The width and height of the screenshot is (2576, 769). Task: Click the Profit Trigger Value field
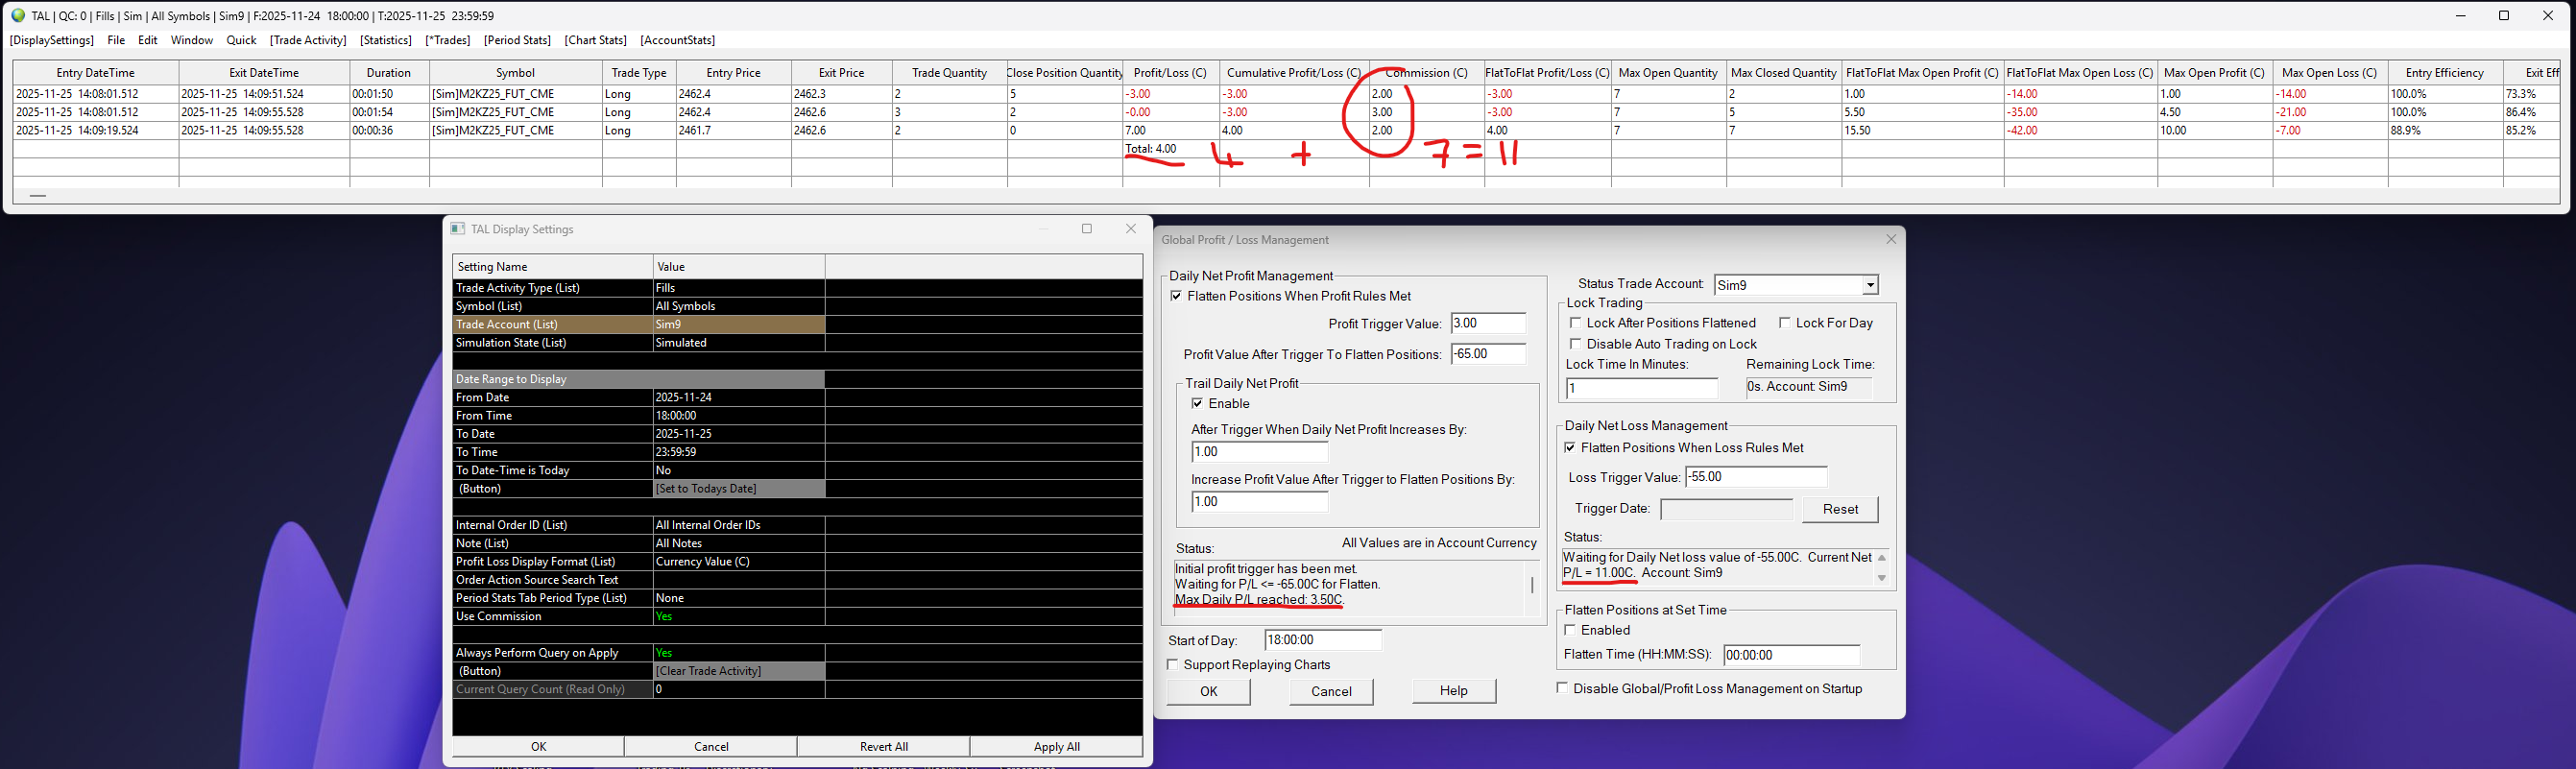coord(1488,324)
